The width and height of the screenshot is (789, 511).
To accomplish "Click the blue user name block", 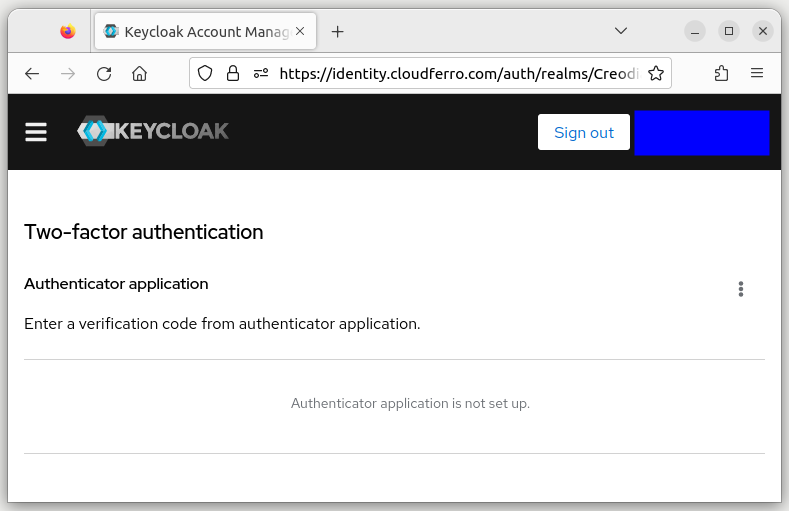I will tap(701, 132).
